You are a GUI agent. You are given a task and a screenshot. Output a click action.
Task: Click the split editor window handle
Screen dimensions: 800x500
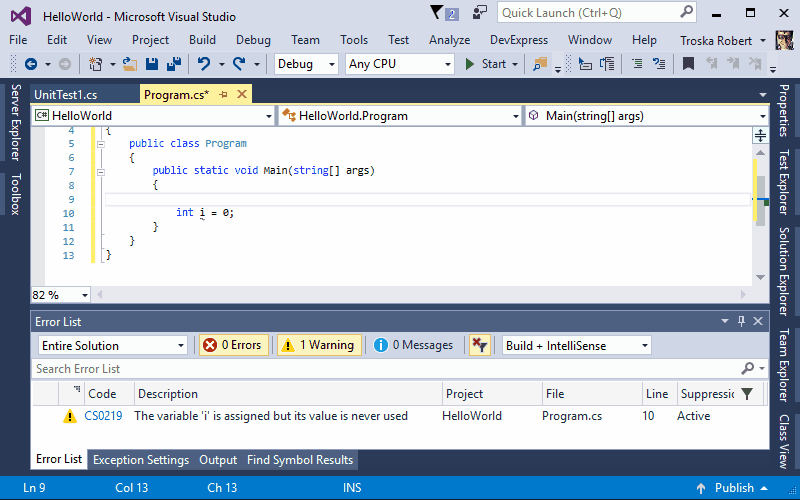pyautogui.click(x=760, y=135)
